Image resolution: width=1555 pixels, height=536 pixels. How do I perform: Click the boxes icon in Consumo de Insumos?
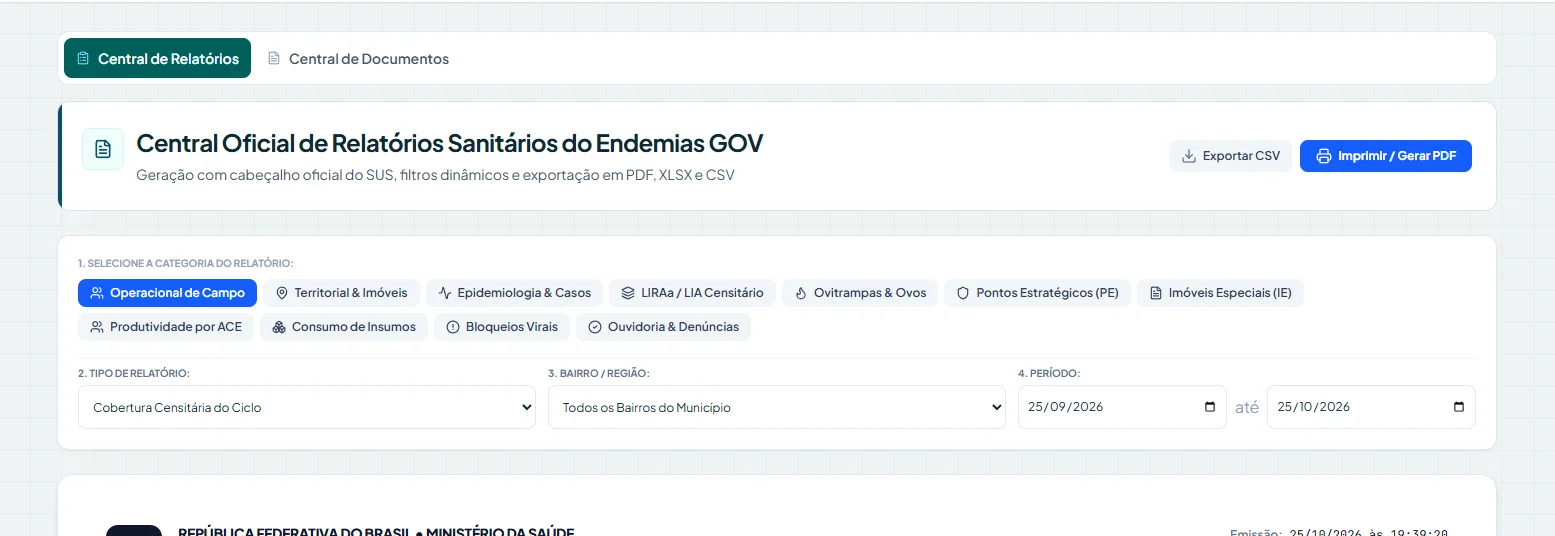click(279, 327)
